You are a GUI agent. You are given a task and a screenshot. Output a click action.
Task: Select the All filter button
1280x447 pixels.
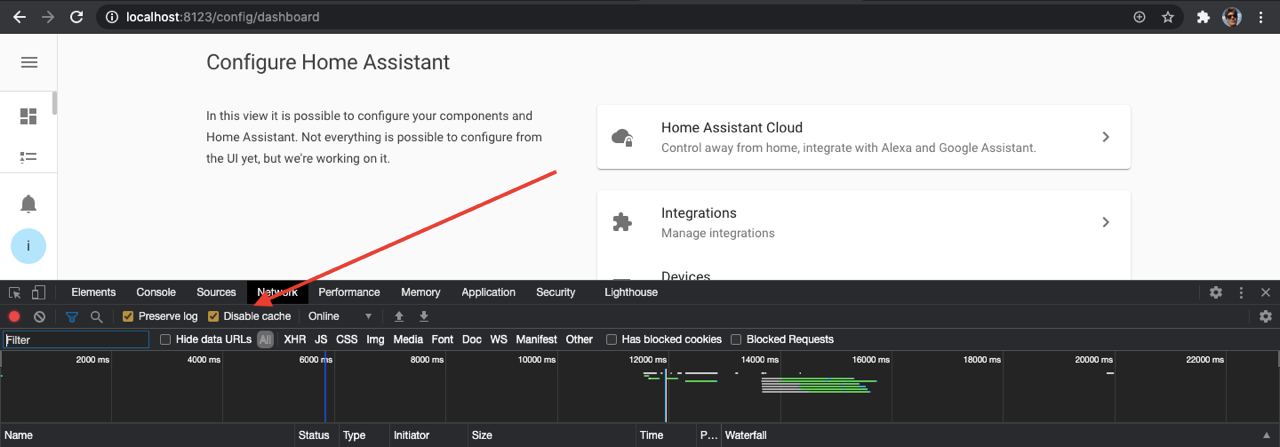point(265,339)
